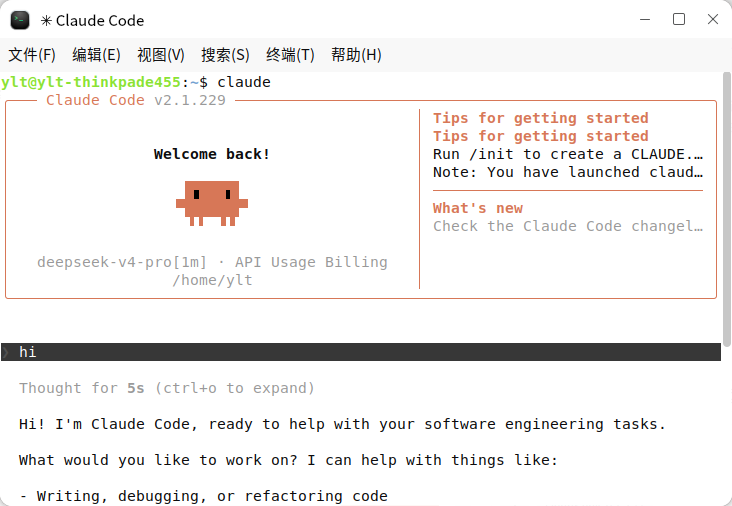732x506 pixels.
Task: Click 'Note: You have launched claud…' line
Action: [x=568, y=172]
